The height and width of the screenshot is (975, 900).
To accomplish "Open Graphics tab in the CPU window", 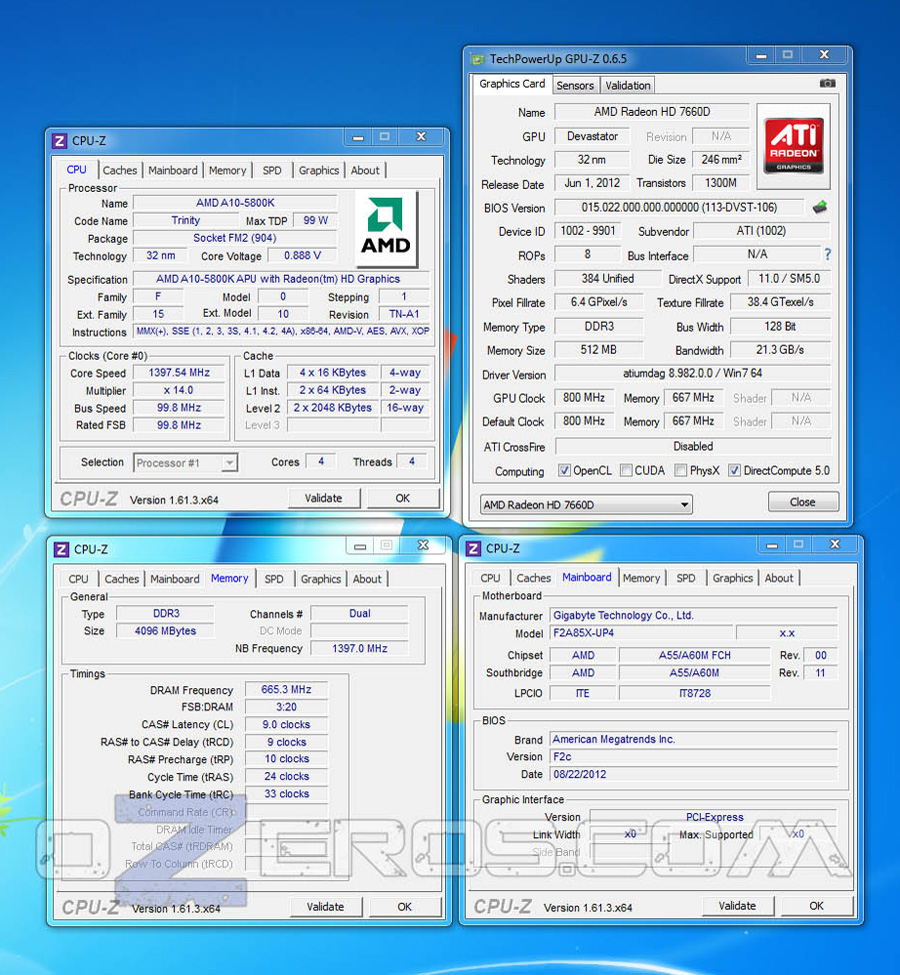I will pos(319,170).
